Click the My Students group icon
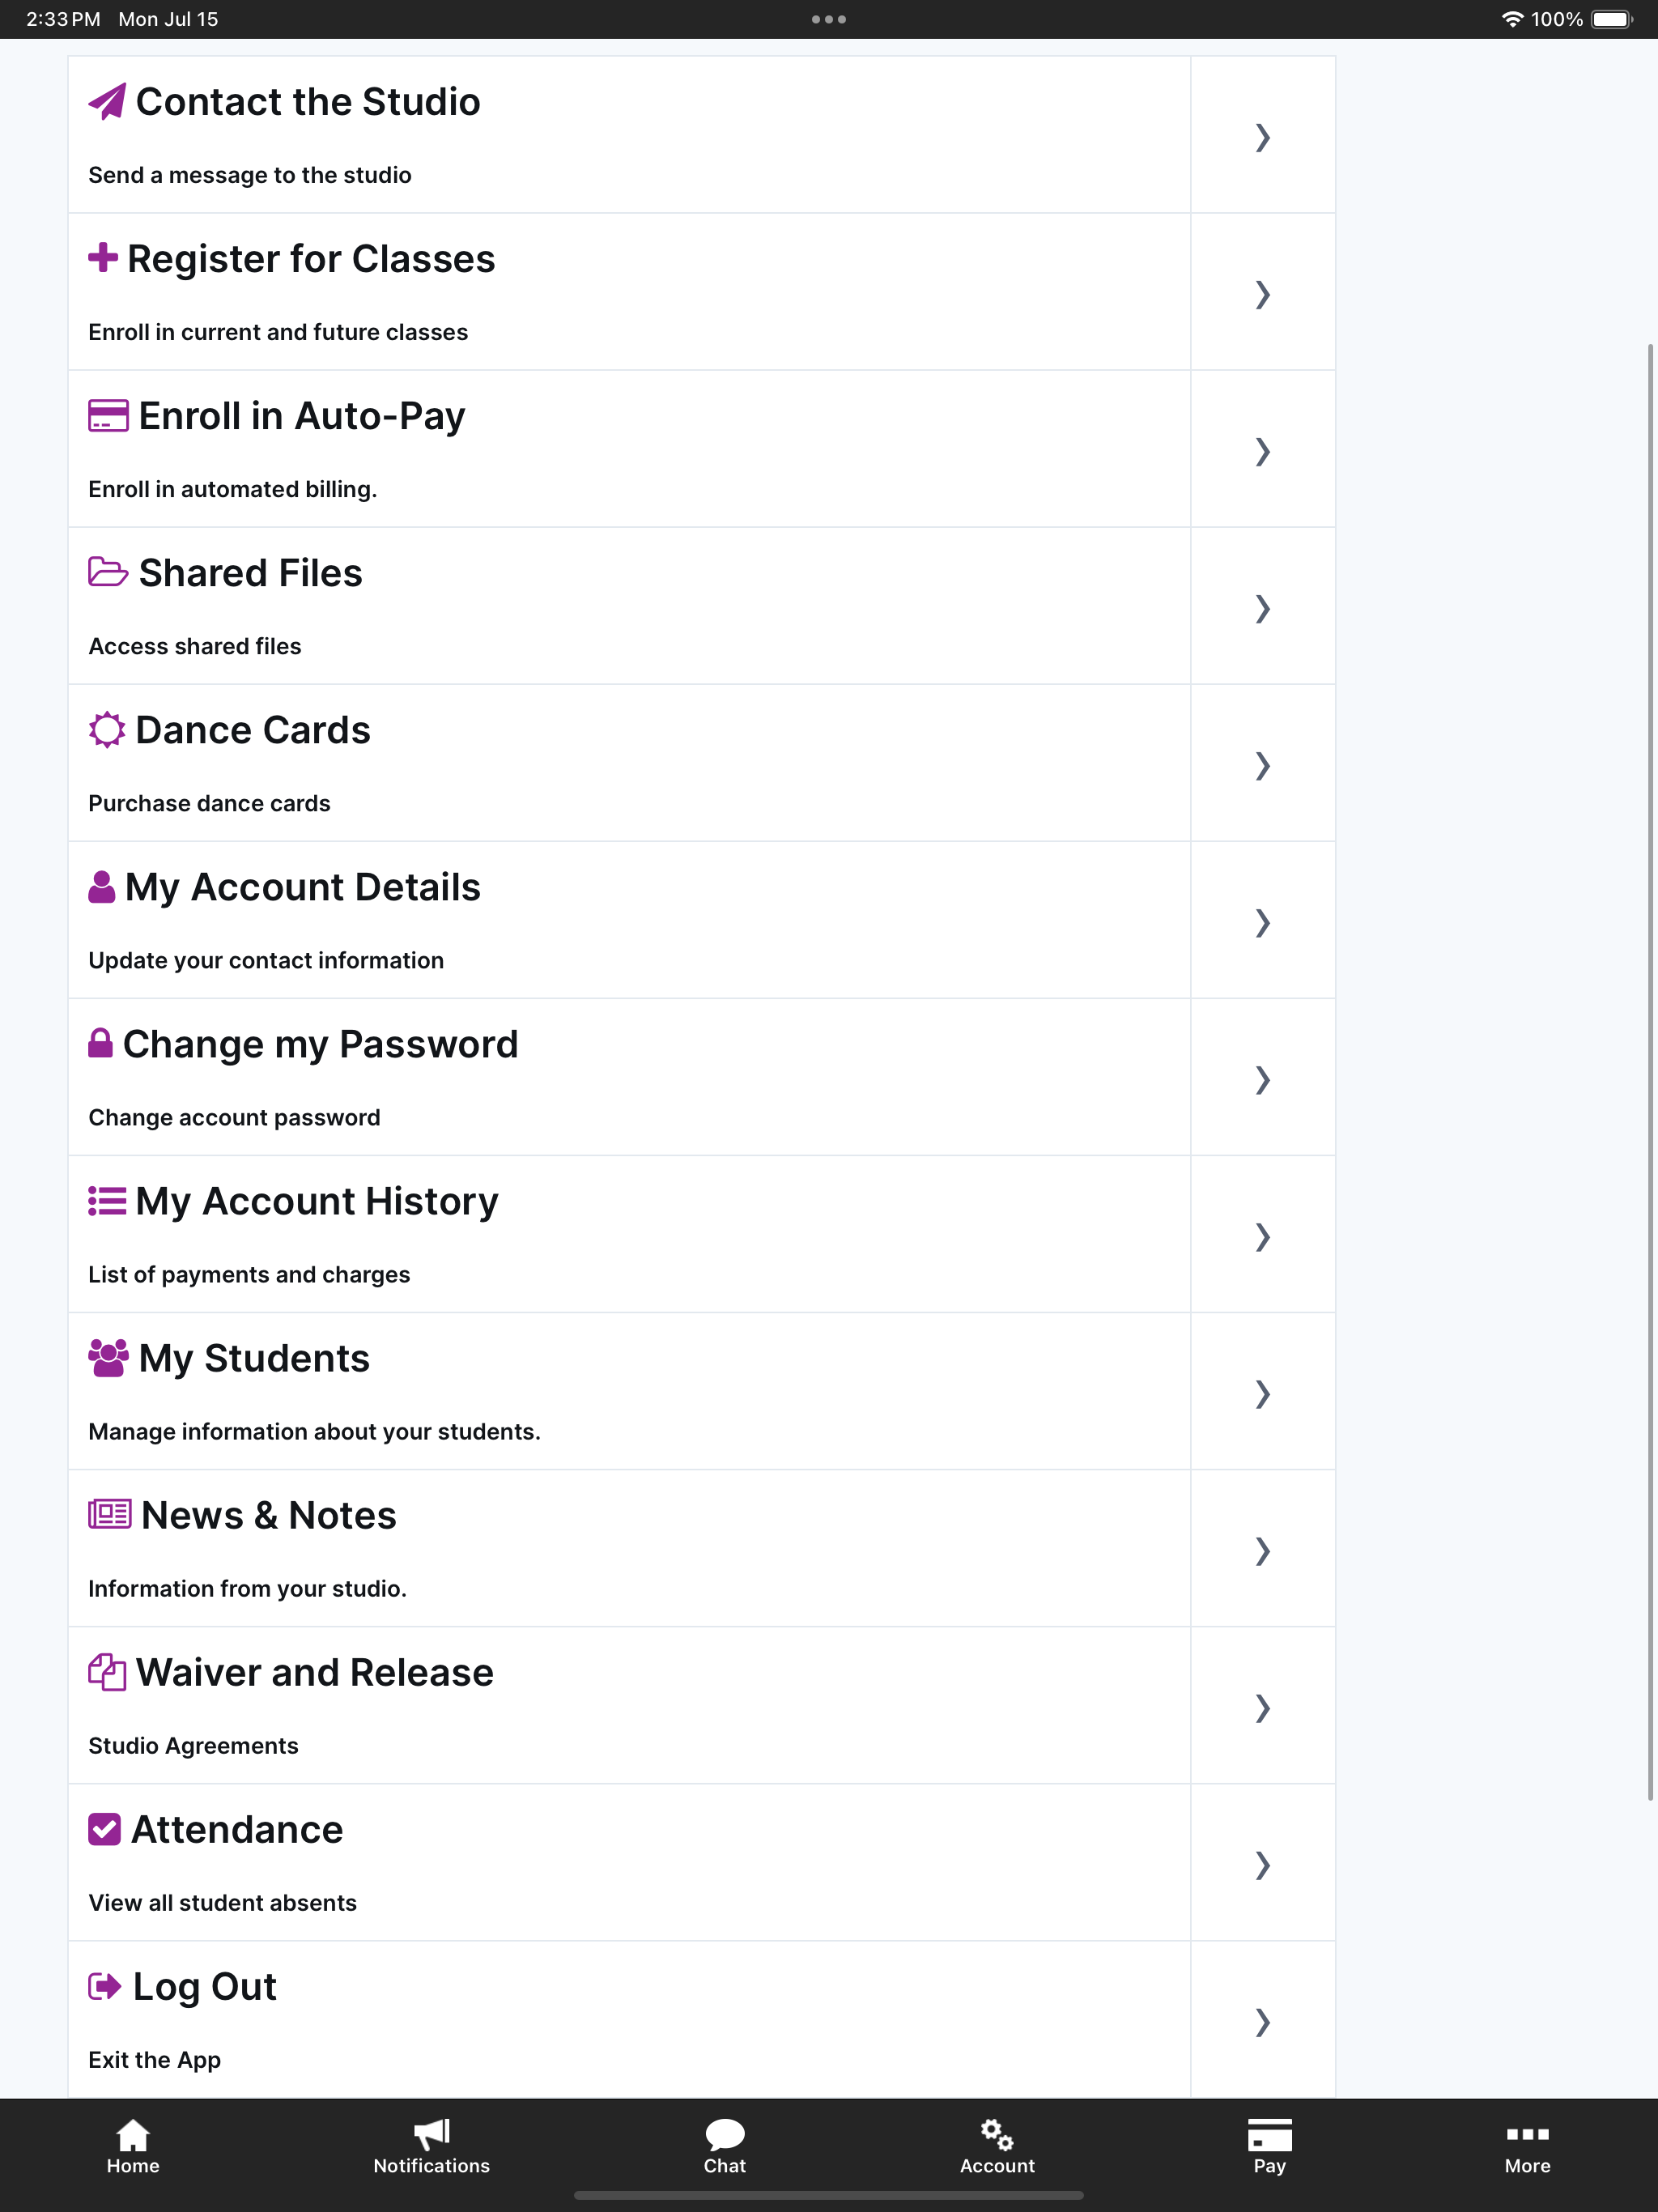The image size is (1658, 2212). click(108, 1357)
